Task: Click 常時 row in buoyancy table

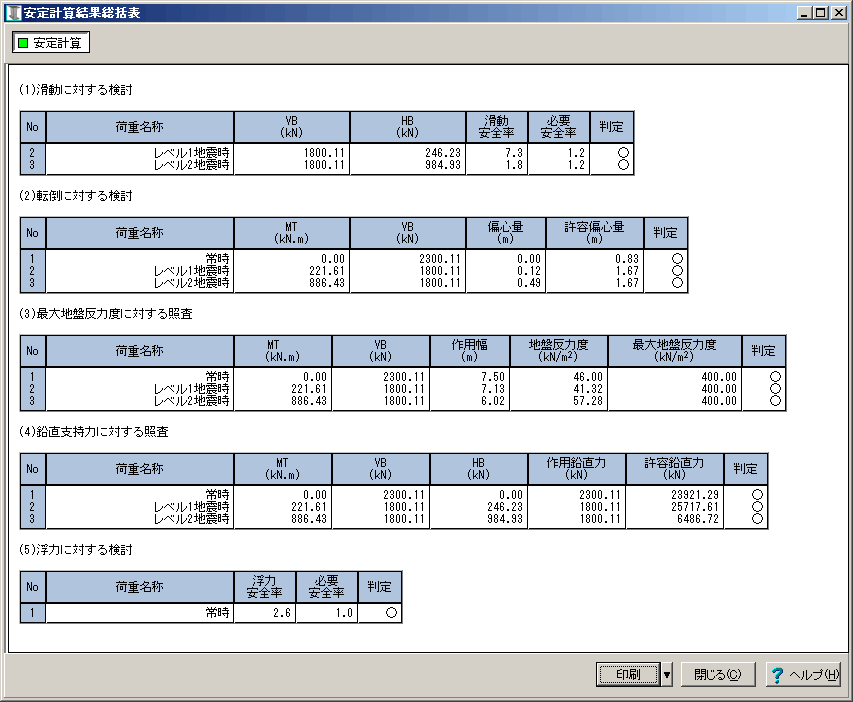Action: [x=211, y=613]
